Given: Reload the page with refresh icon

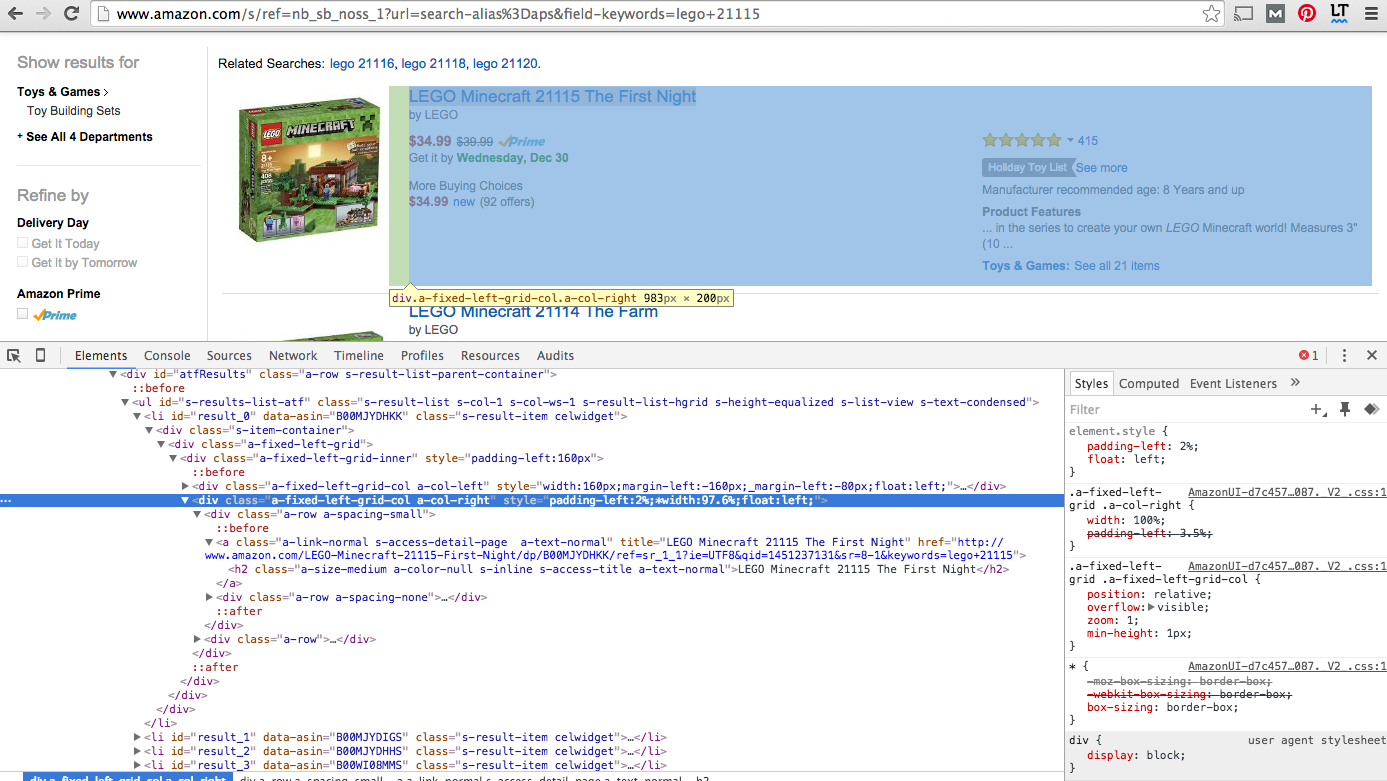Looking at the screenshot, I should 72,14.
